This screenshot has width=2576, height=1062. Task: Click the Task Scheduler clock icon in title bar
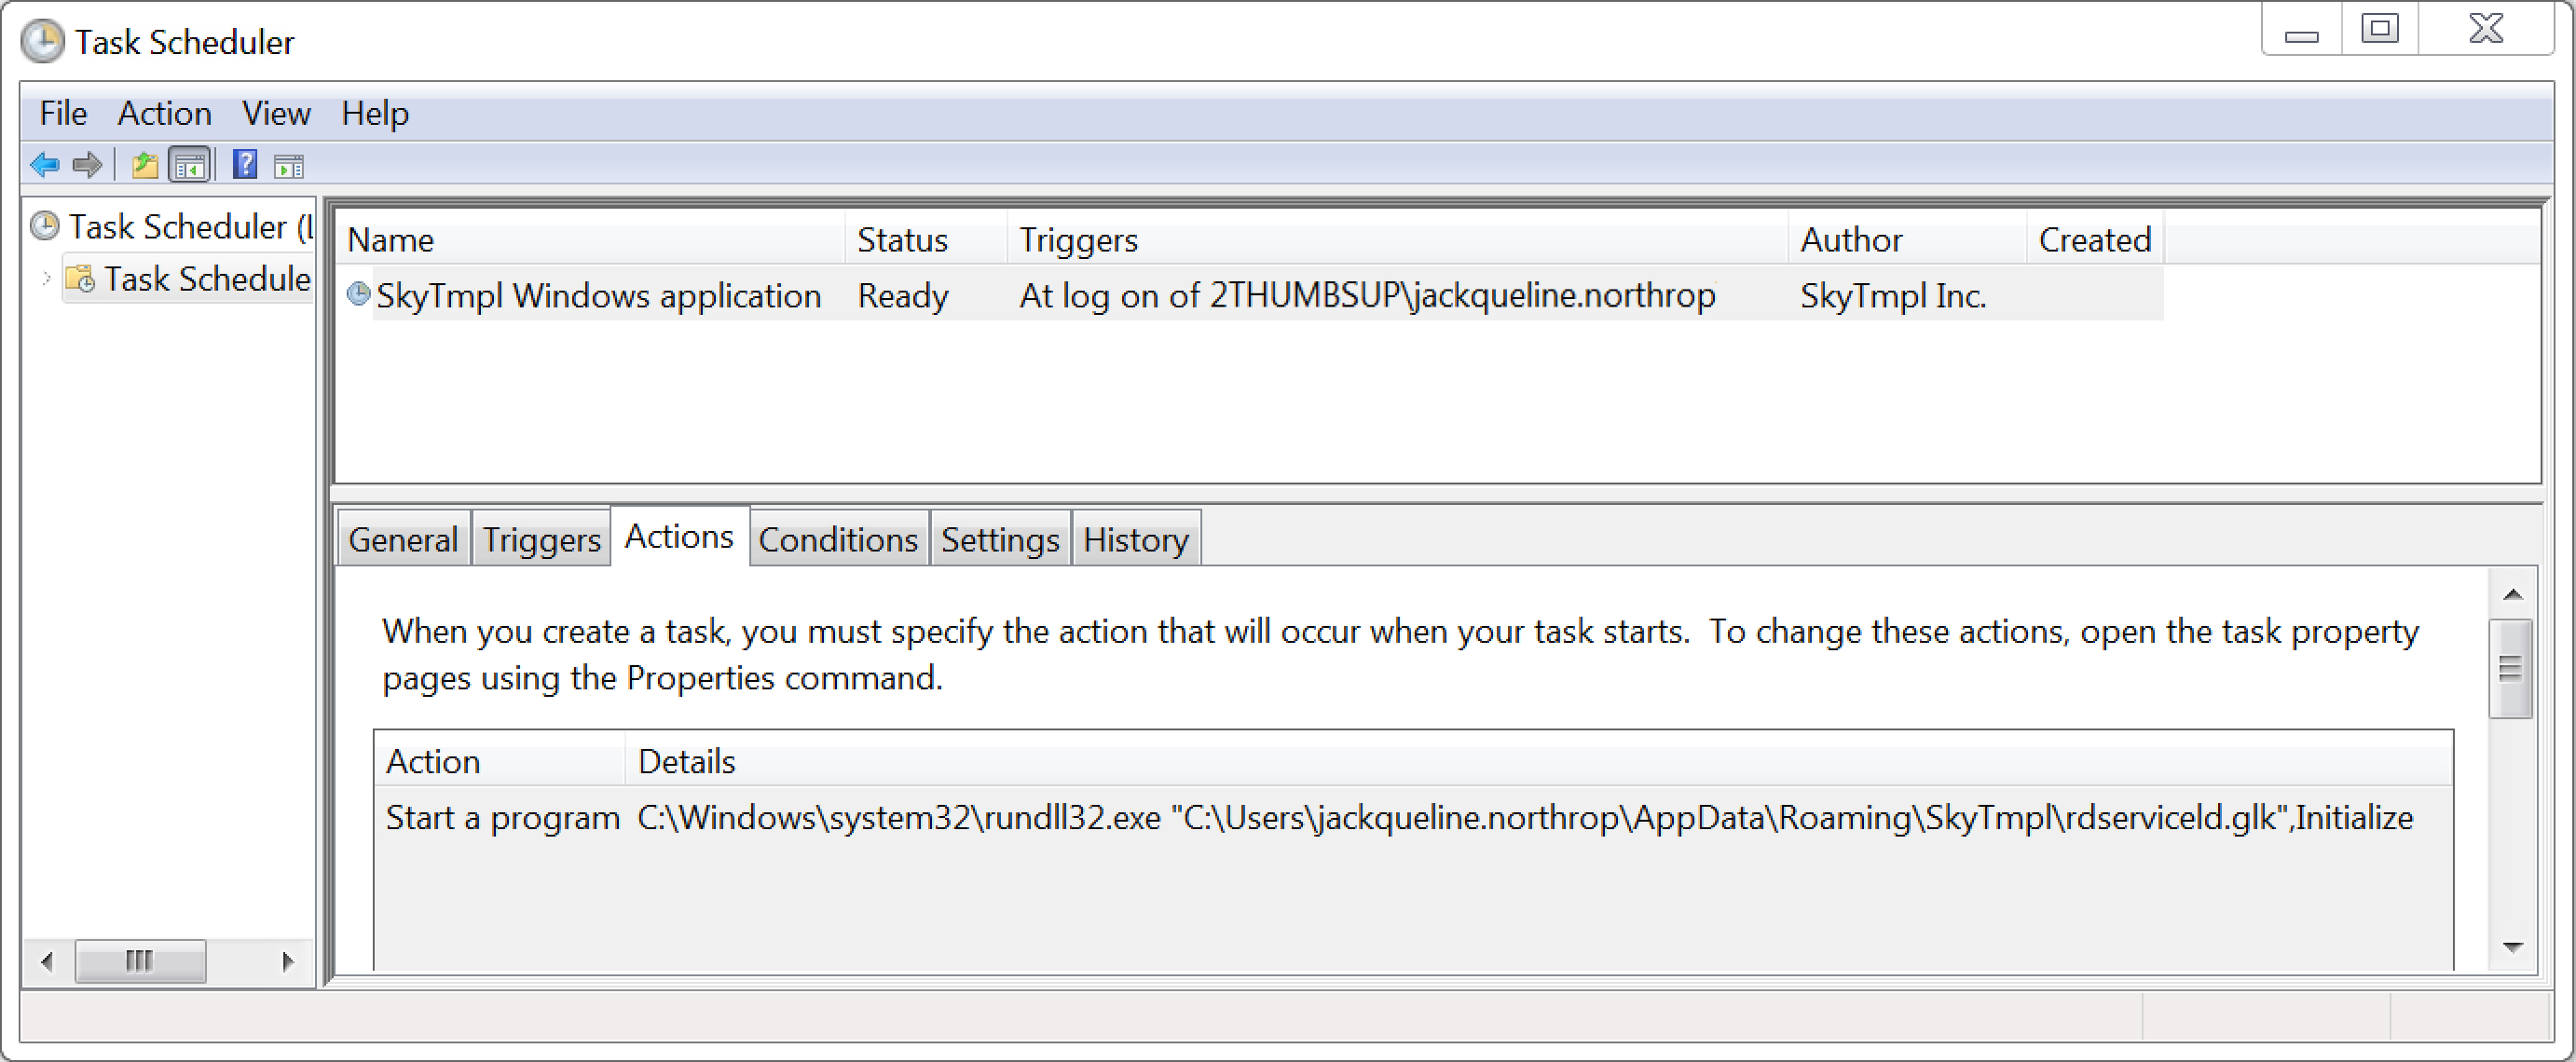42,42
